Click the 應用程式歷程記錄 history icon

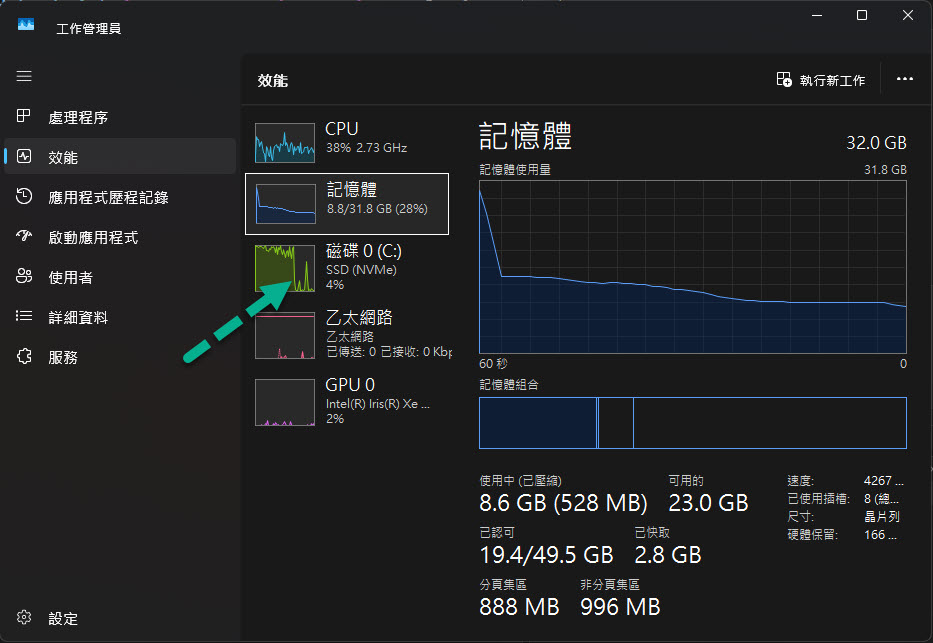coord(24,197)
